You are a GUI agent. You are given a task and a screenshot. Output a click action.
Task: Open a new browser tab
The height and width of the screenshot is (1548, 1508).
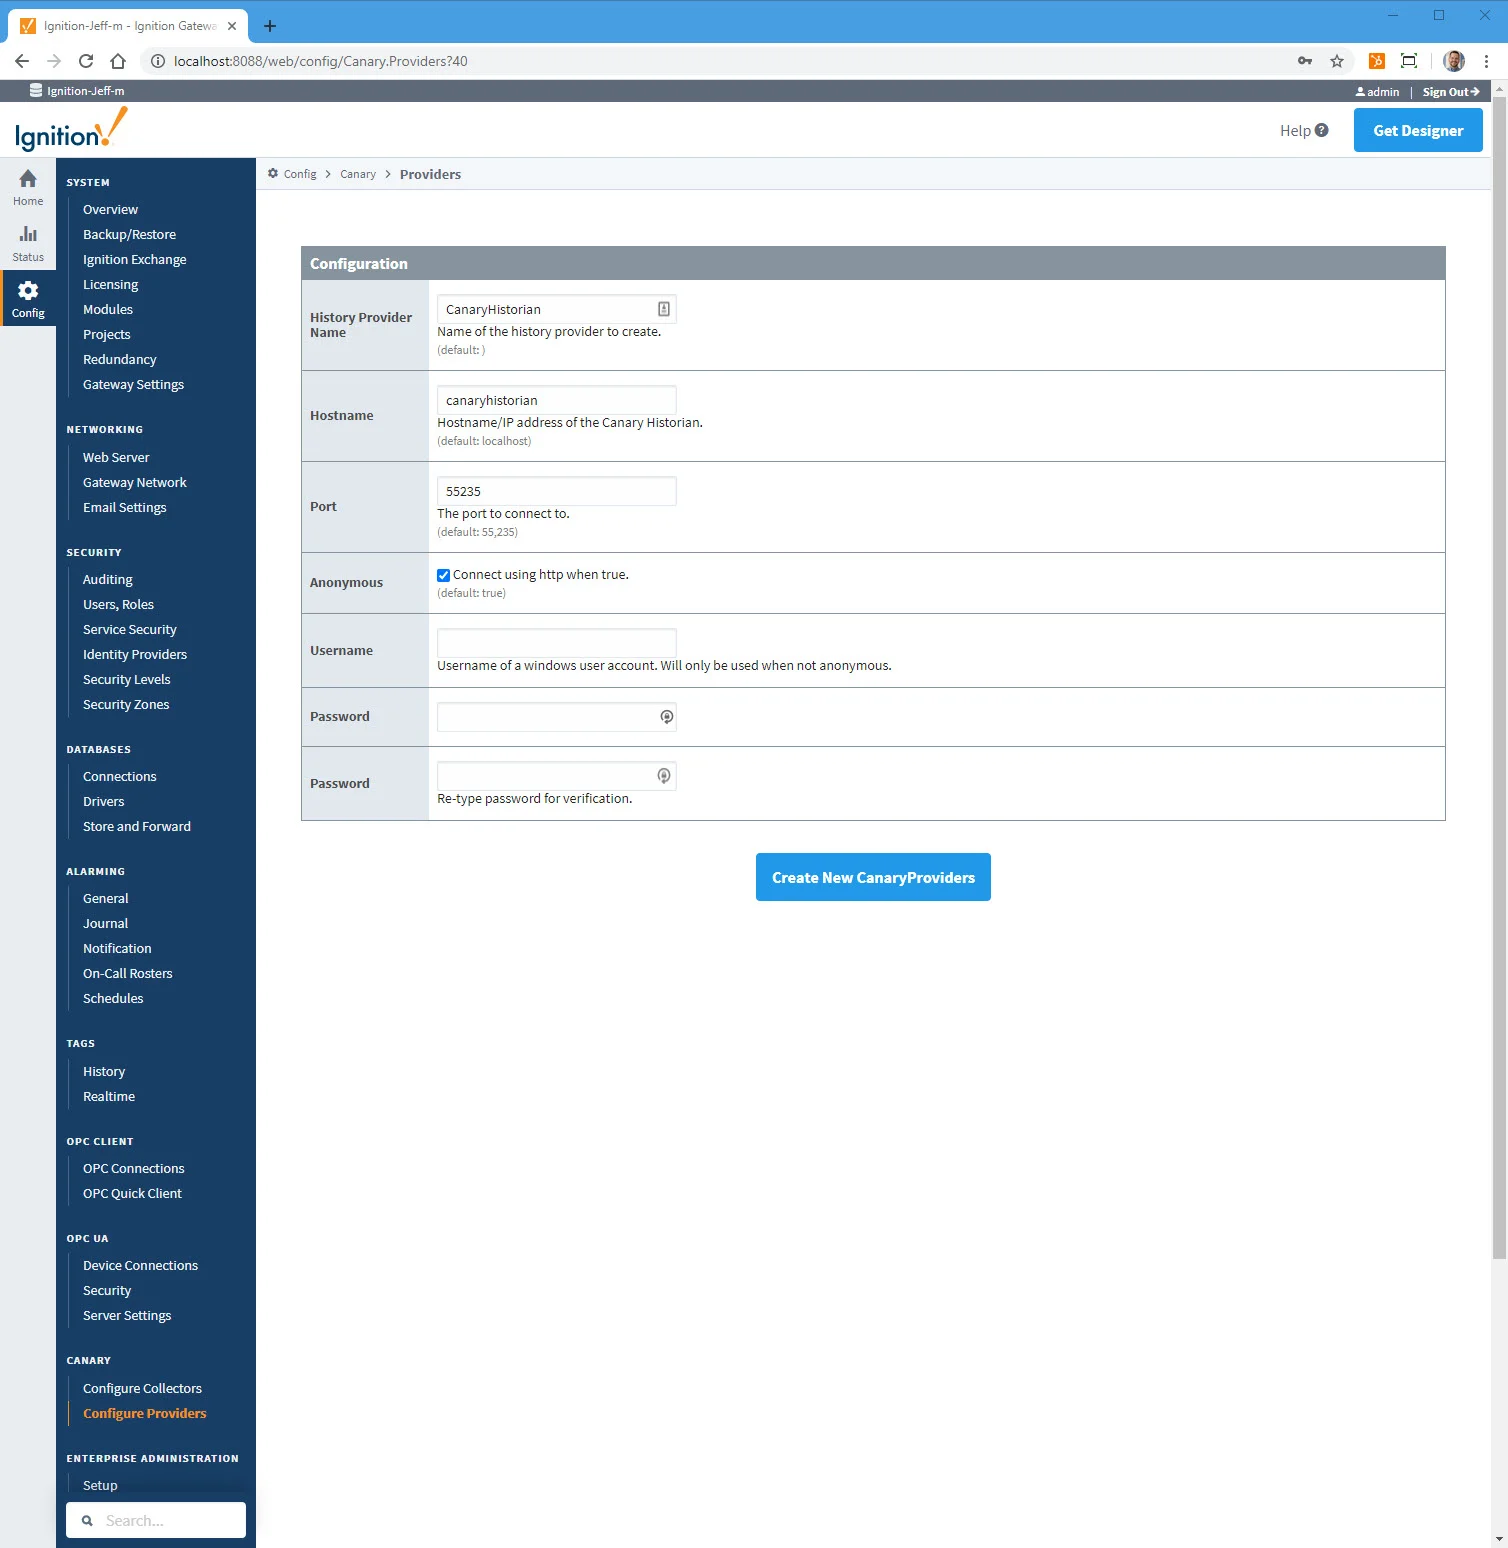pyautogui.click(x=270, y=26)
